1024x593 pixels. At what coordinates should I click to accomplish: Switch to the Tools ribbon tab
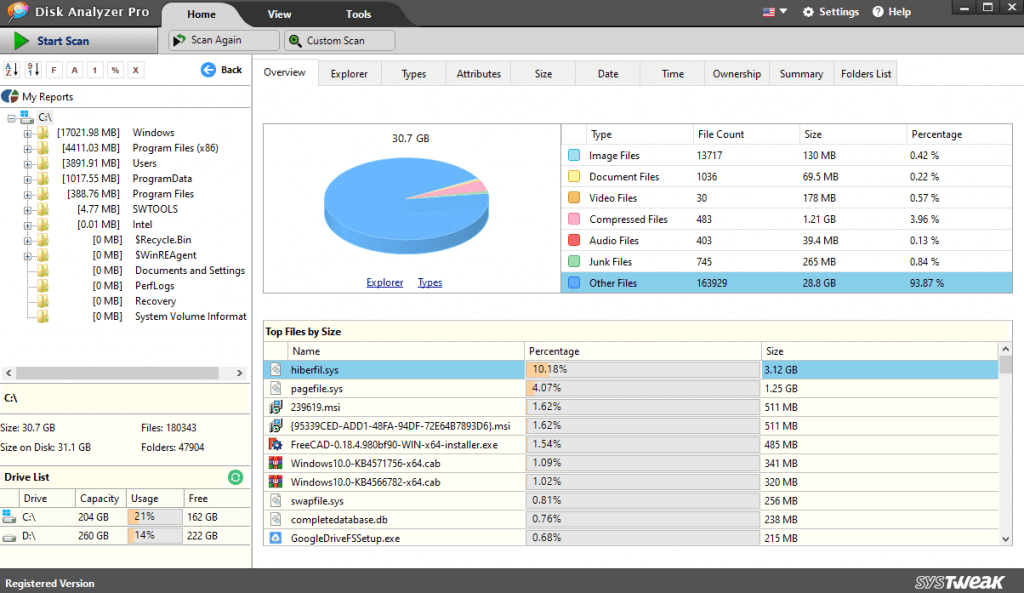(359, 14)
